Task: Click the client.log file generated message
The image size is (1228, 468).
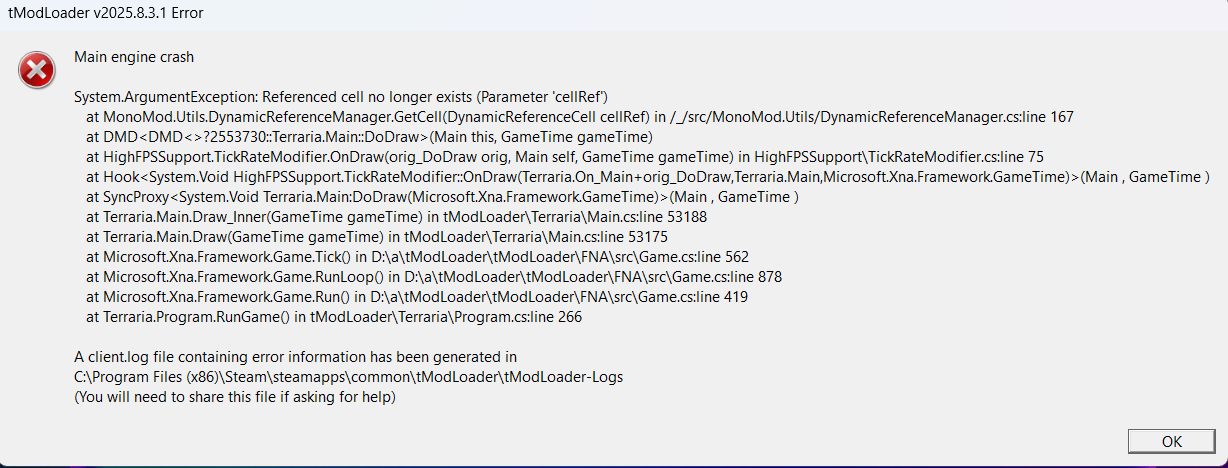Action: coord(295,357)
